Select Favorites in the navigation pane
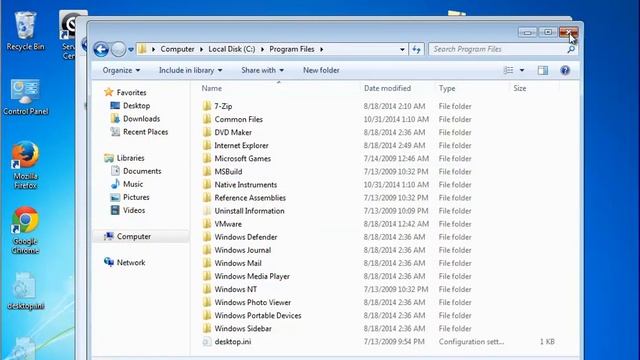The width and height of the screenshot is (640, 360). [125, 93]
